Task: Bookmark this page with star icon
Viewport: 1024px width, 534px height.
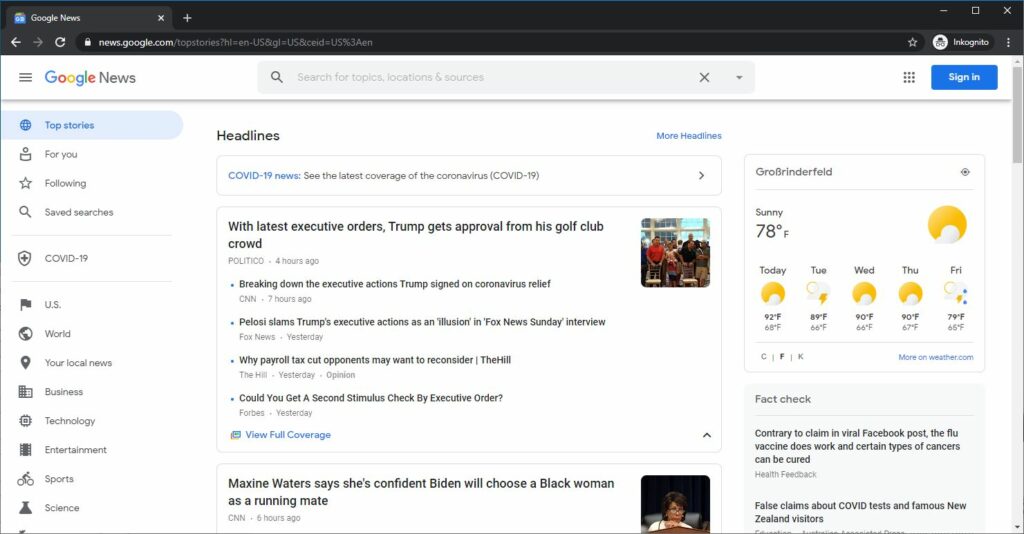Action: tap(912, 42)
